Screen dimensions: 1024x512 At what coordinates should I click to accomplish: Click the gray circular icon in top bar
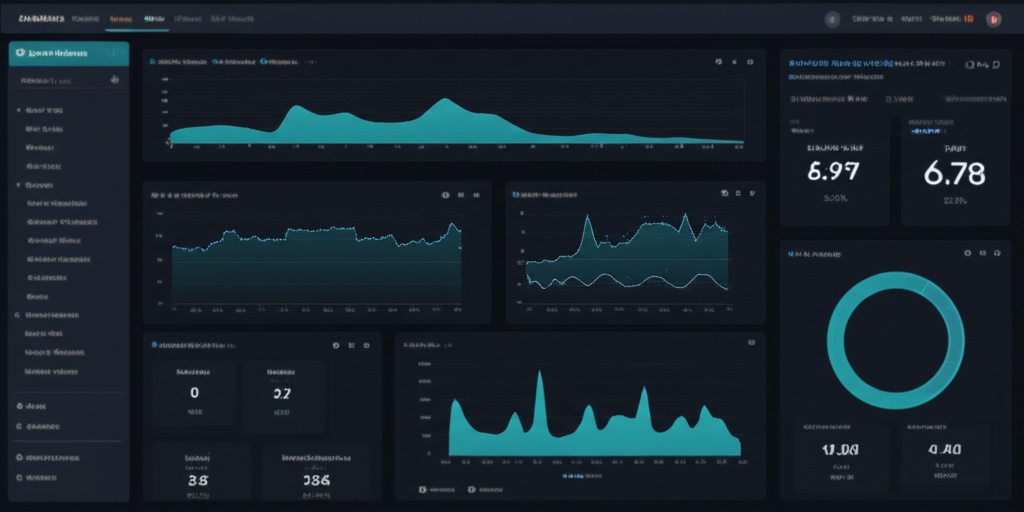(x=832, y=18)
